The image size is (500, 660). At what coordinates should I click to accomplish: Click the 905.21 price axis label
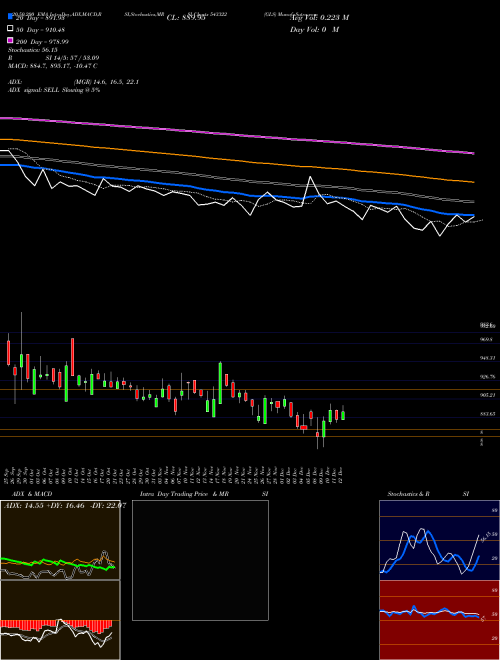coord(487,395)
